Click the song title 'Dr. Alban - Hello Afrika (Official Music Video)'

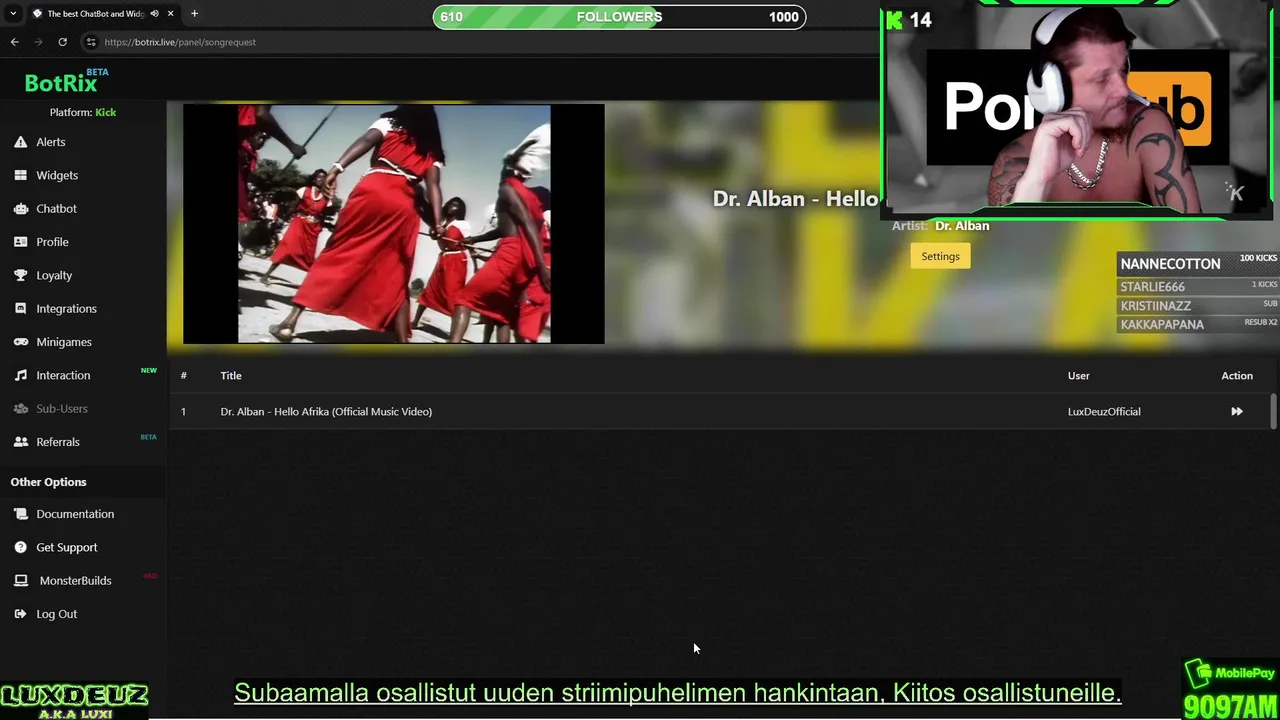click(x=326, y=412)
